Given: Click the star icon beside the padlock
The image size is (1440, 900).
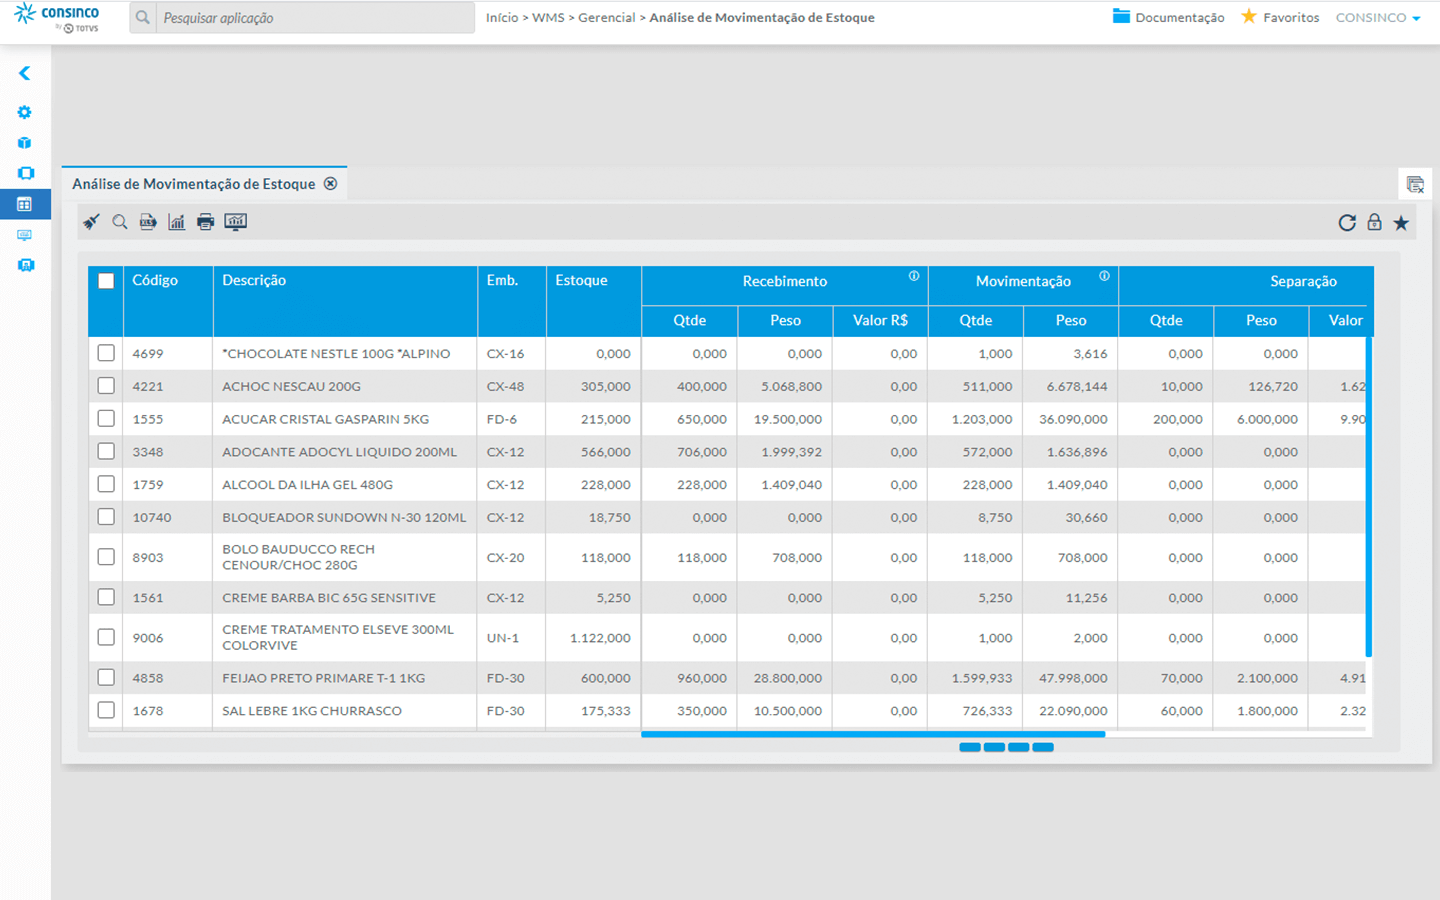Looking at the screenshot, I should click(x=1401, y=223).
